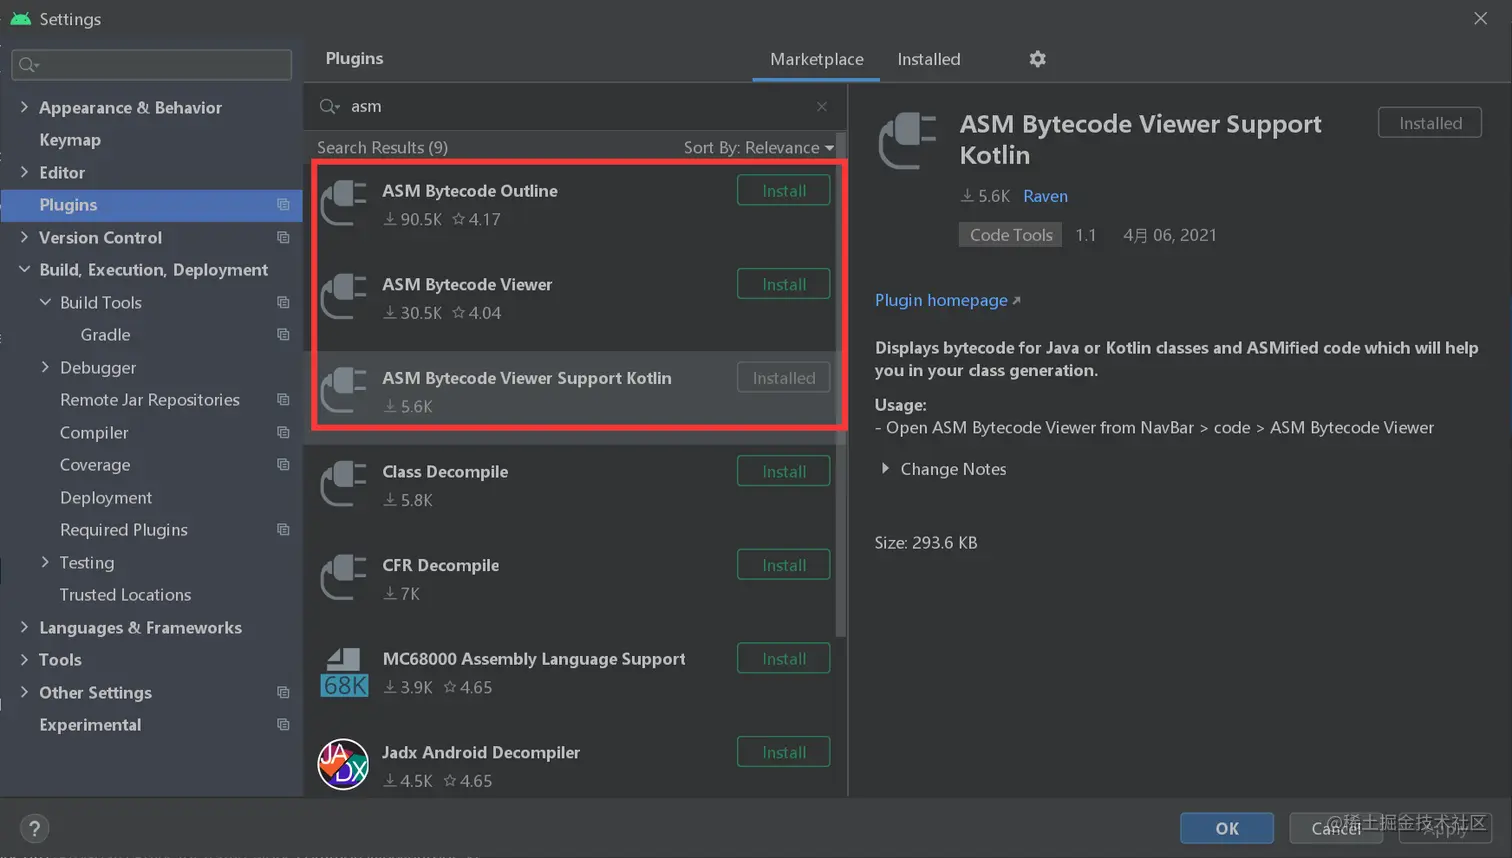
Task: Open the plugin settings gear menu
Action: point(1037,59)
